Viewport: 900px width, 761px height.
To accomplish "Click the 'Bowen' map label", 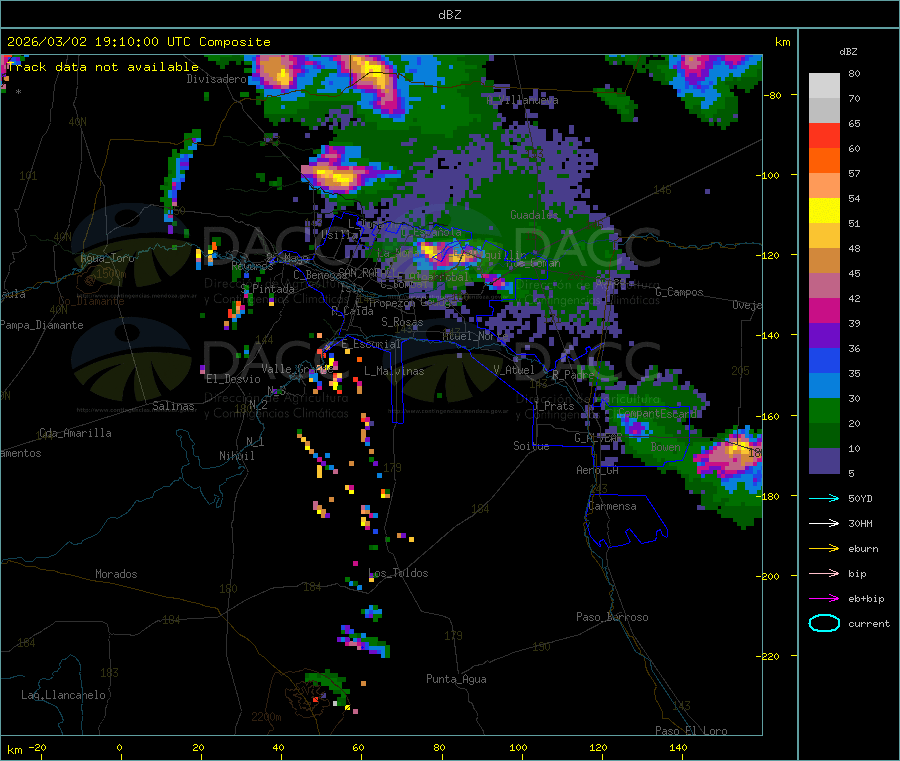I will tap(665, 446).
